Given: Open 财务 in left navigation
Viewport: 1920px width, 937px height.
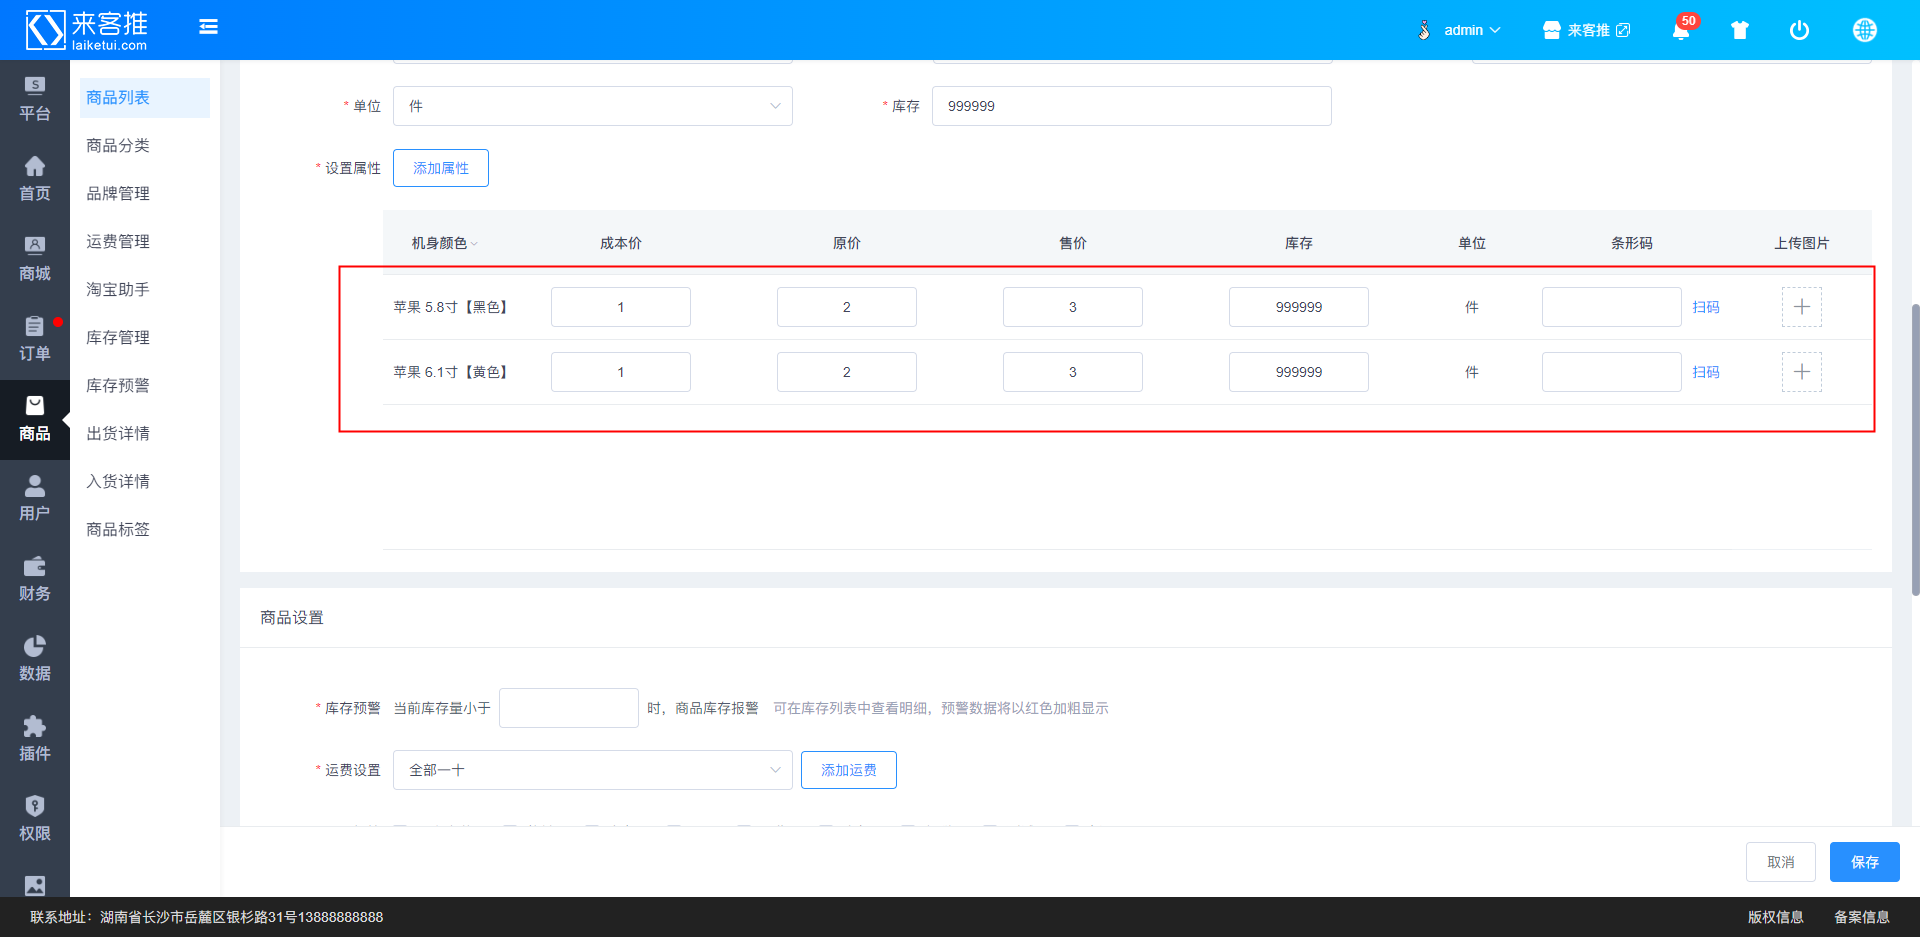Looking at the screenshot, I should coord(35,580).
